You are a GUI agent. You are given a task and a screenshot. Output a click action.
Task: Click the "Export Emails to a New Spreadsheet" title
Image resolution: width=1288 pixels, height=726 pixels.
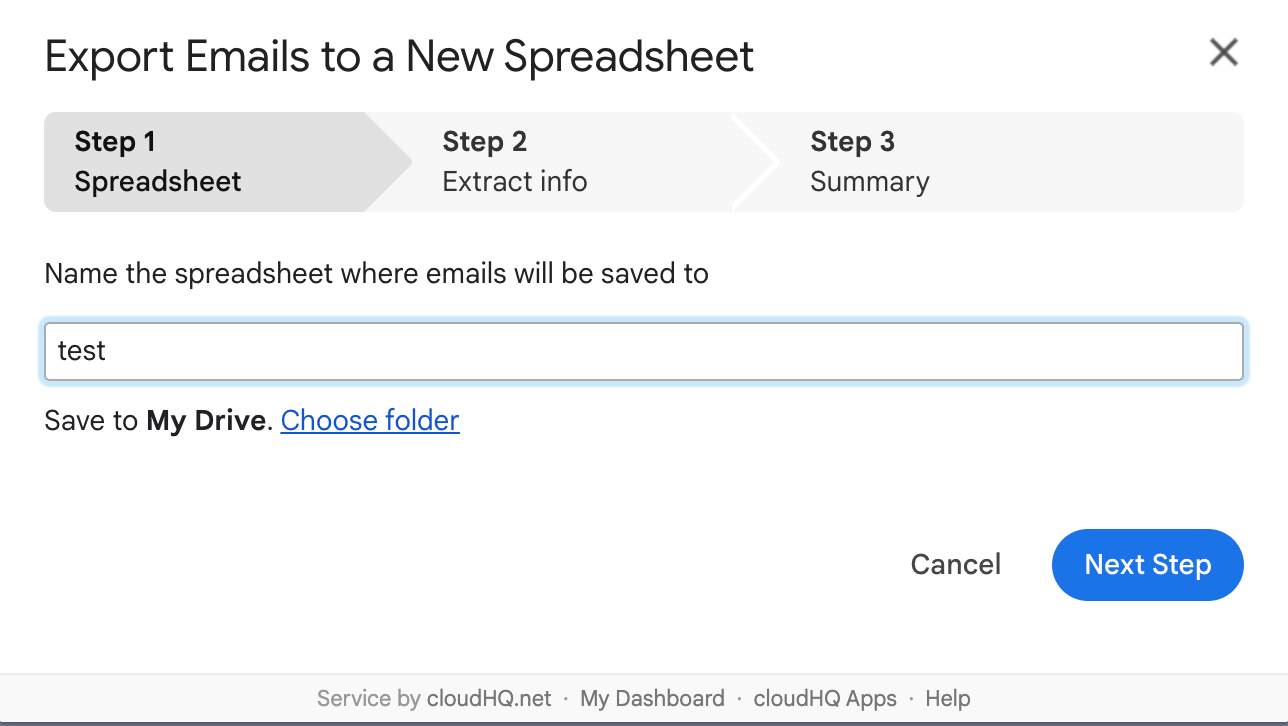(399, 56)
